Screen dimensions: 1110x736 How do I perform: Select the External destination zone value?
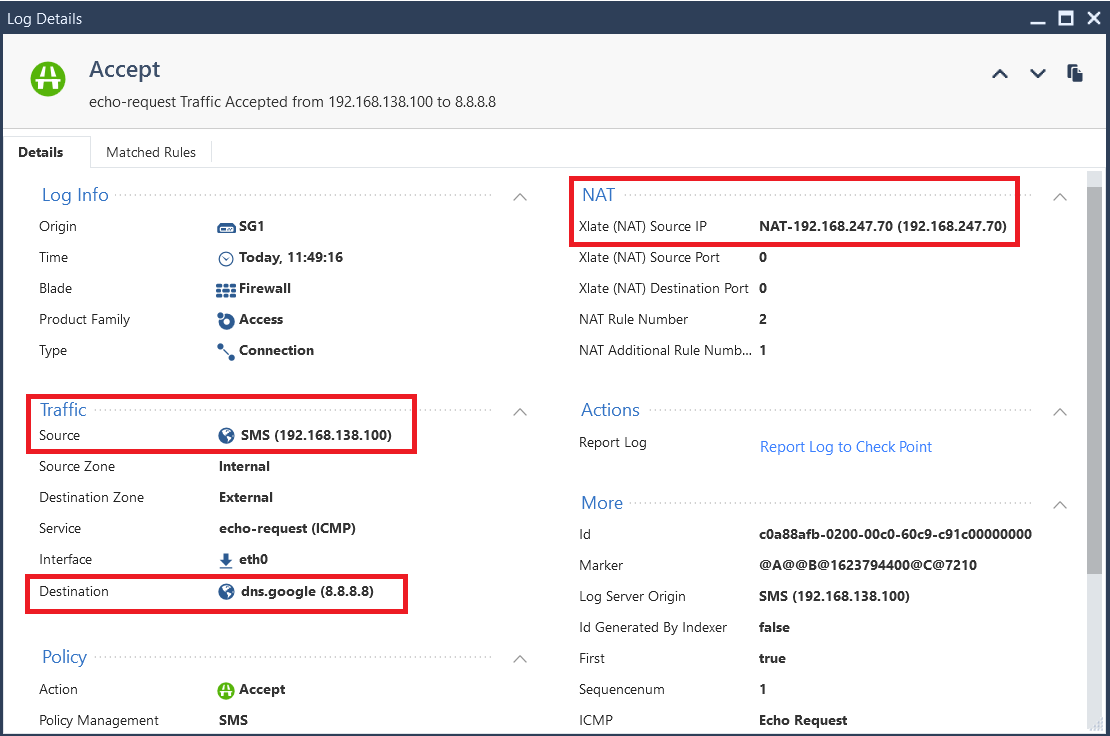tap(246, 498)
